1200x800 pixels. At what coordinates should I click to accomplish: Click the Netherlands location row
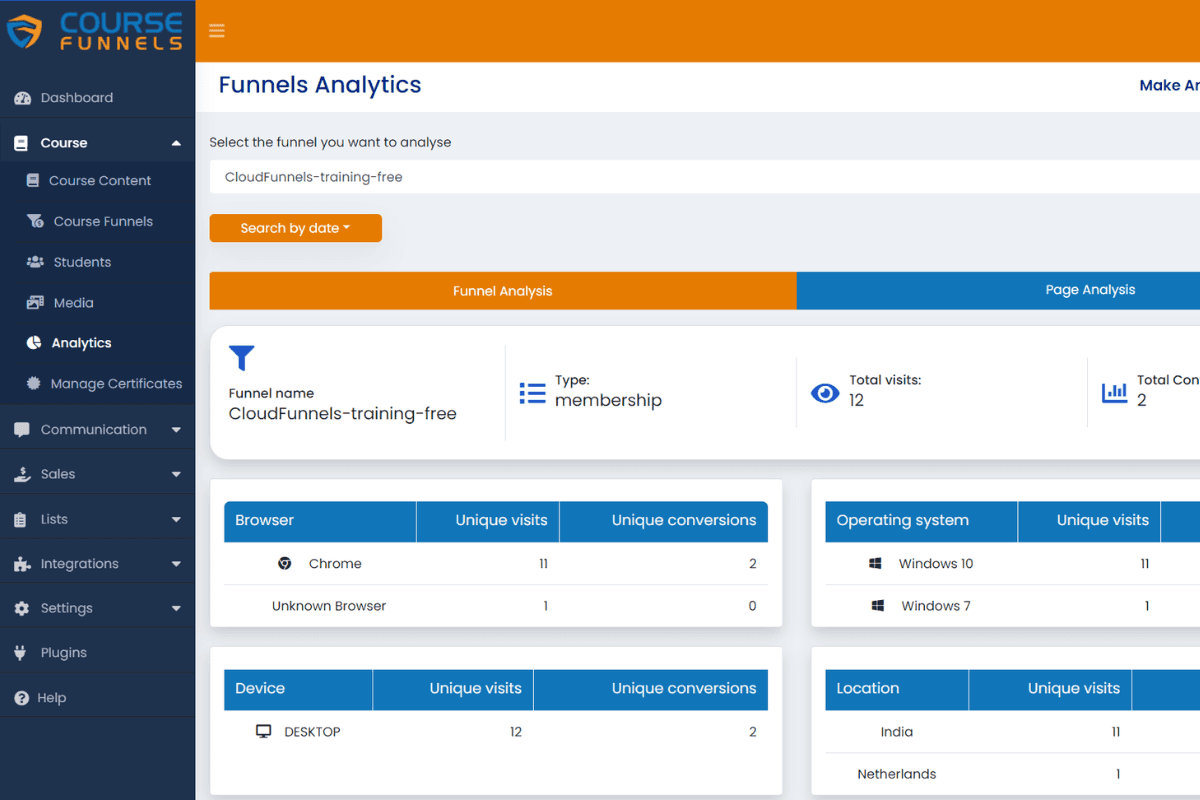click(1012, 774)
